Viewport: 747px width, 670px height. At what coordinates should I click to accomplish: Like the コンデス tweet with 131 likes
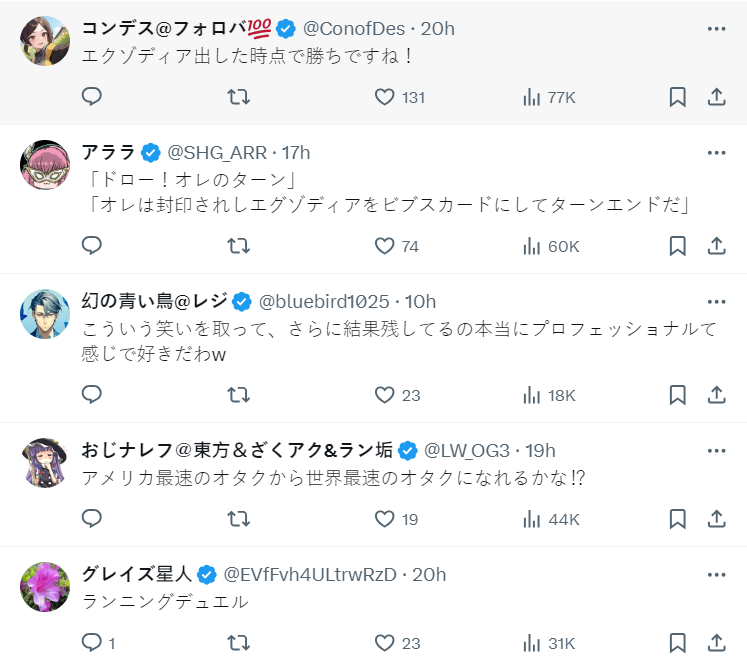point(385,97)
